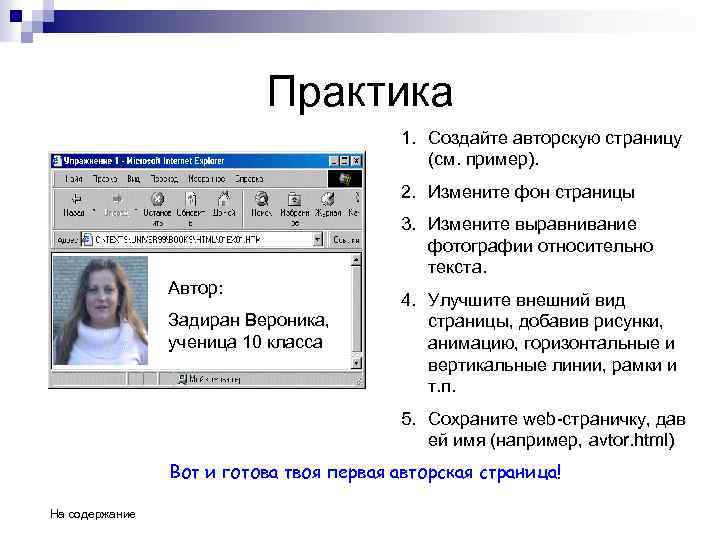
Task: Click the 'Практика' slide title
Action: click(x=360, y=92)
